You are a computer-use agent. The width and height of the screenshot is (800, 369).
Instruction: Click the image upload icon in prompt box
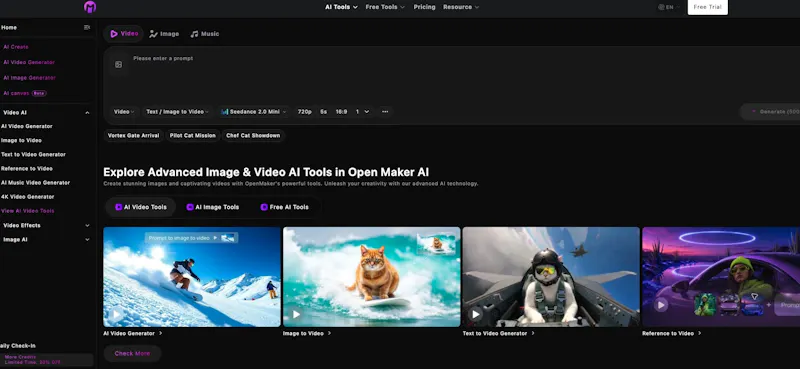pyautogui.click(x=118, y=65)
